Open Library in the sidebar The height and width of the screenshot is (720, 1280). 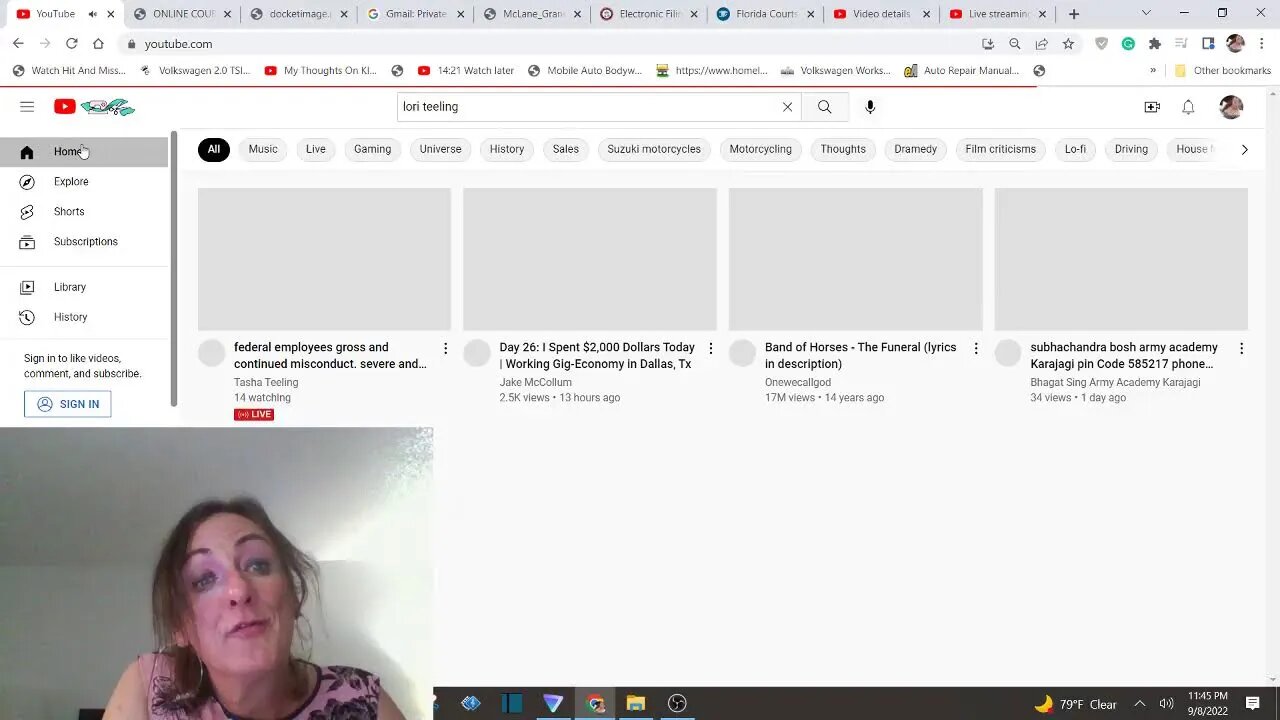[84, 287]
